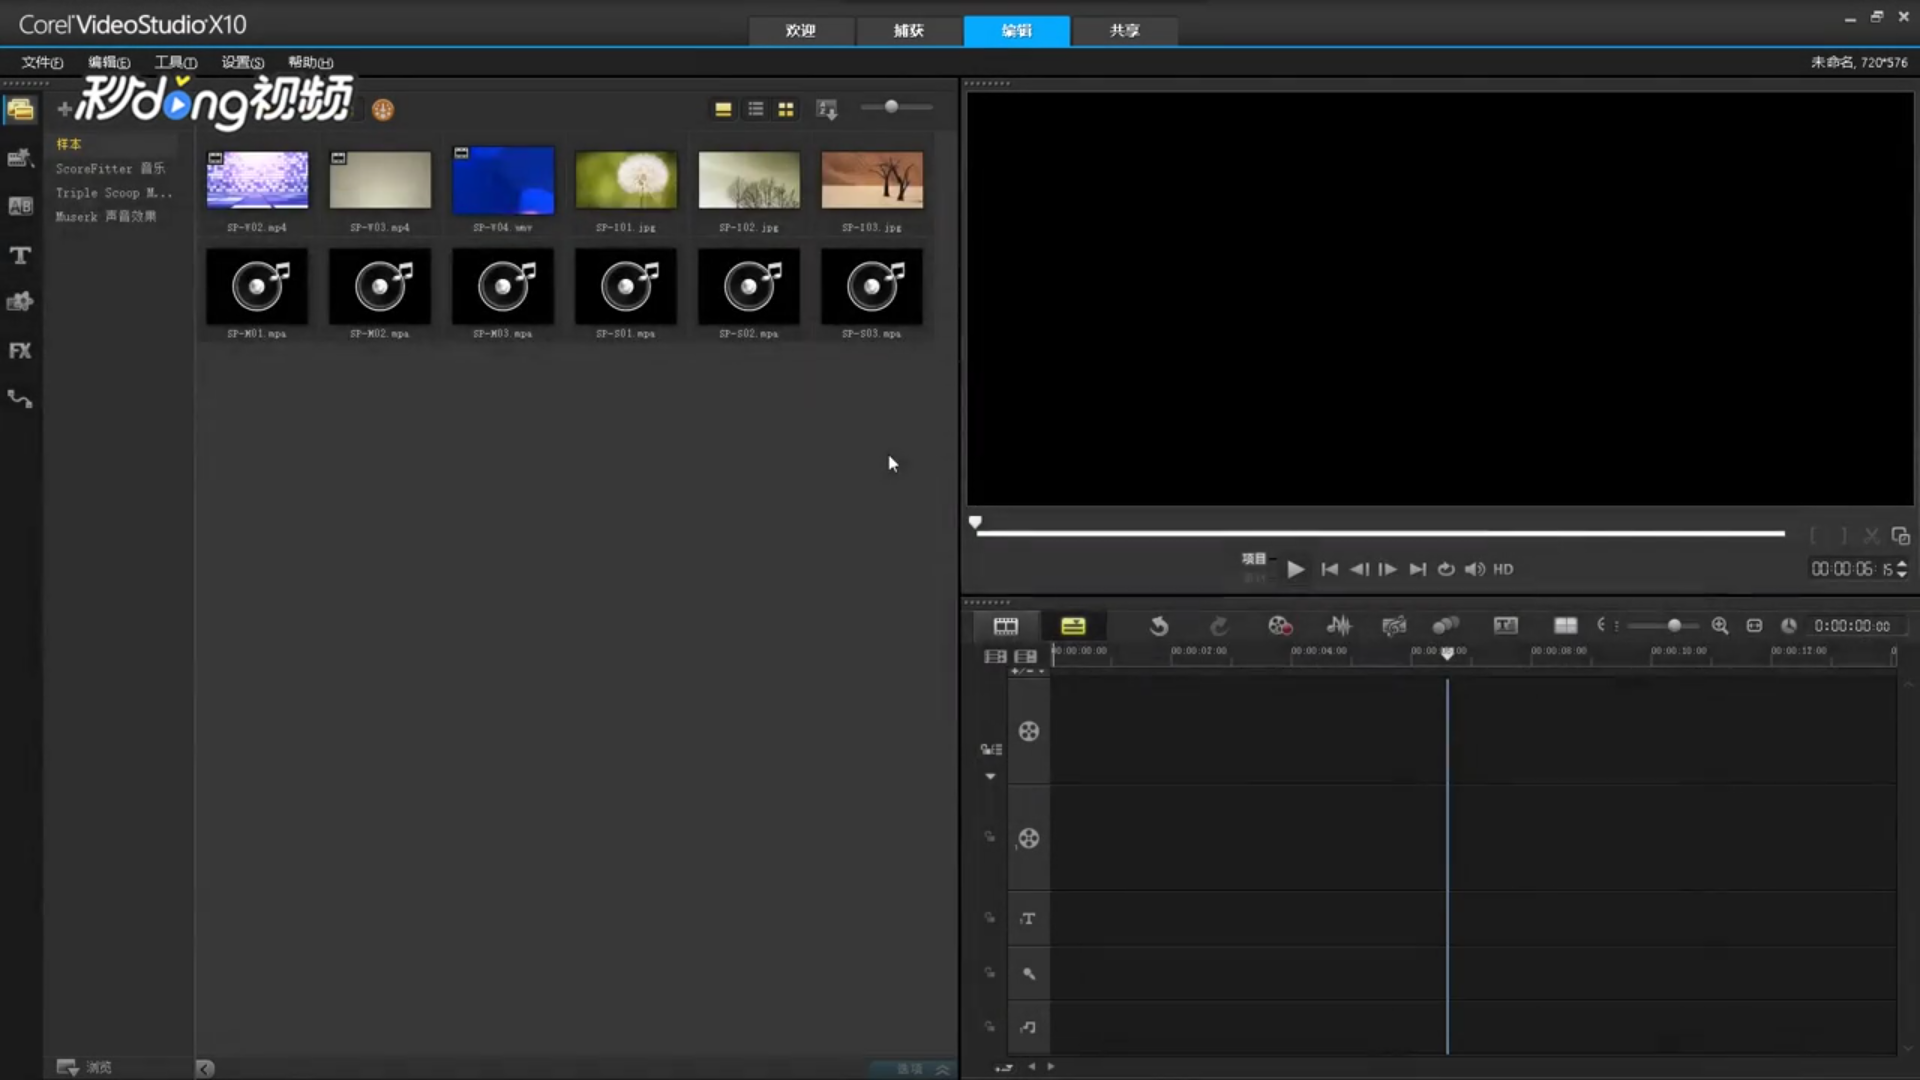The width and height of the screenshot is (1920, 1080).
Task: Open the Record/Capture option icon
Action: (x=1280, y=626)
